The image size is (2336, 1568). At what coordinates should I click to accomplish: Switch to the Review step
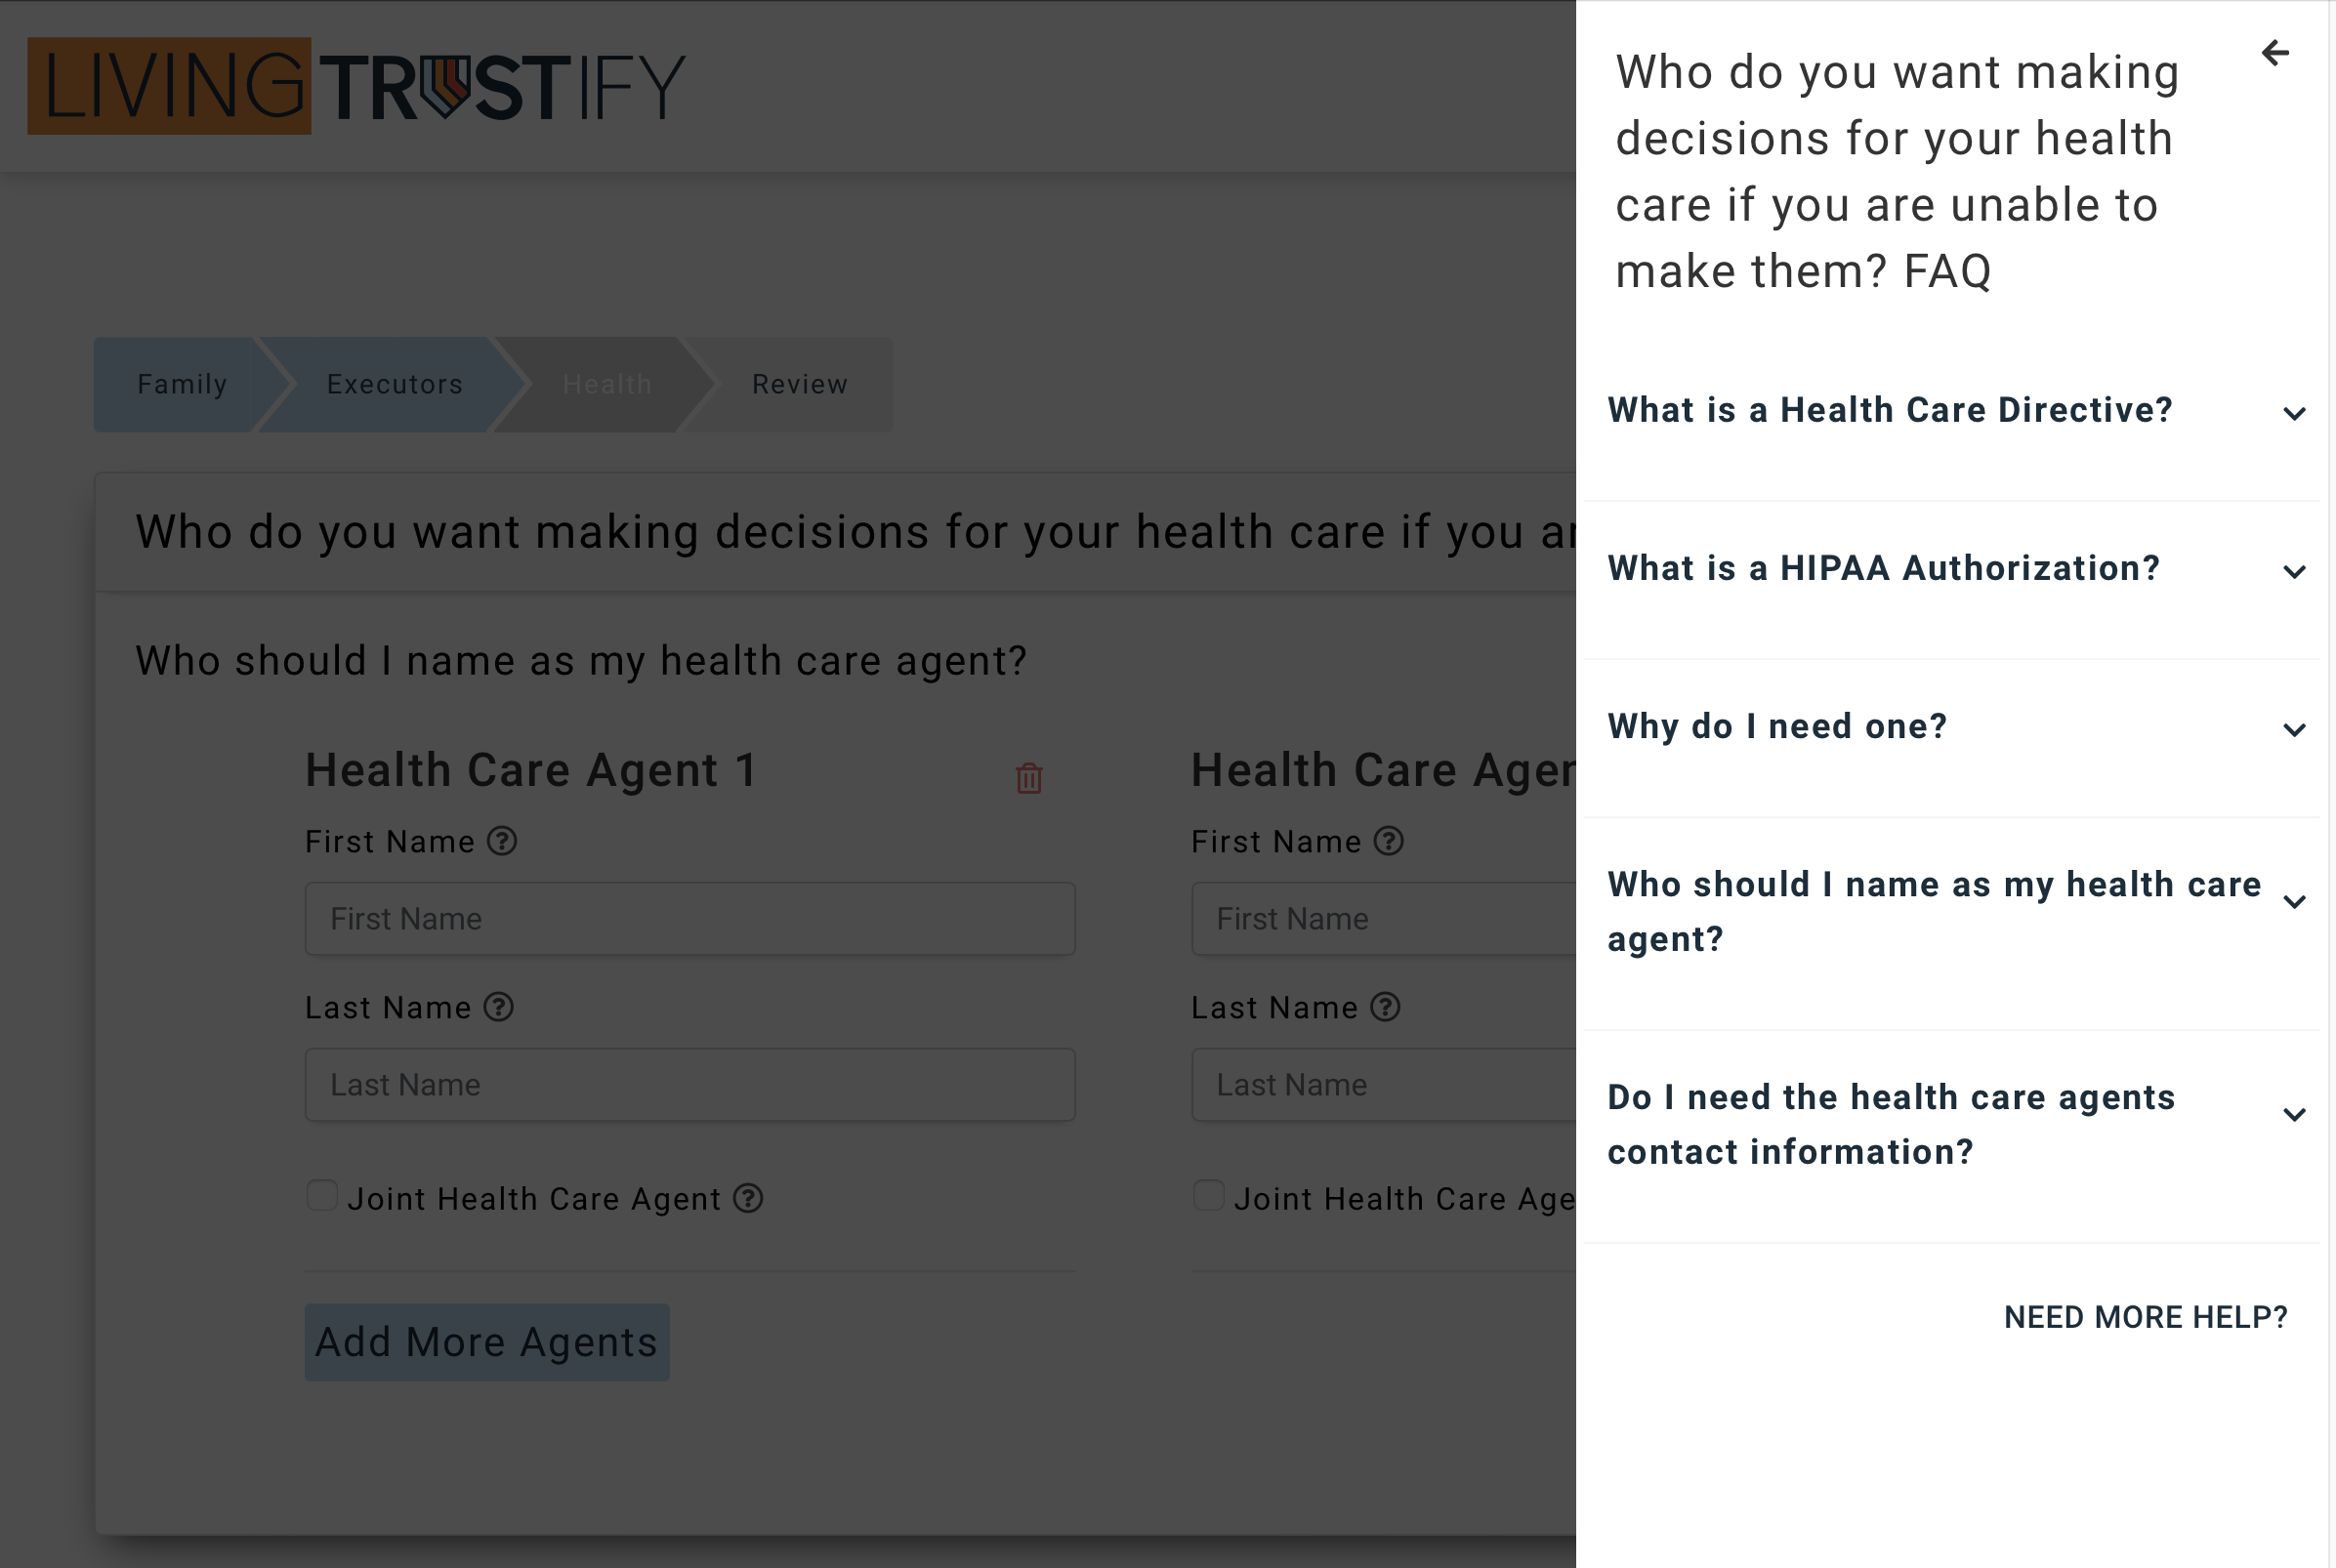click(x=799, y=384)
